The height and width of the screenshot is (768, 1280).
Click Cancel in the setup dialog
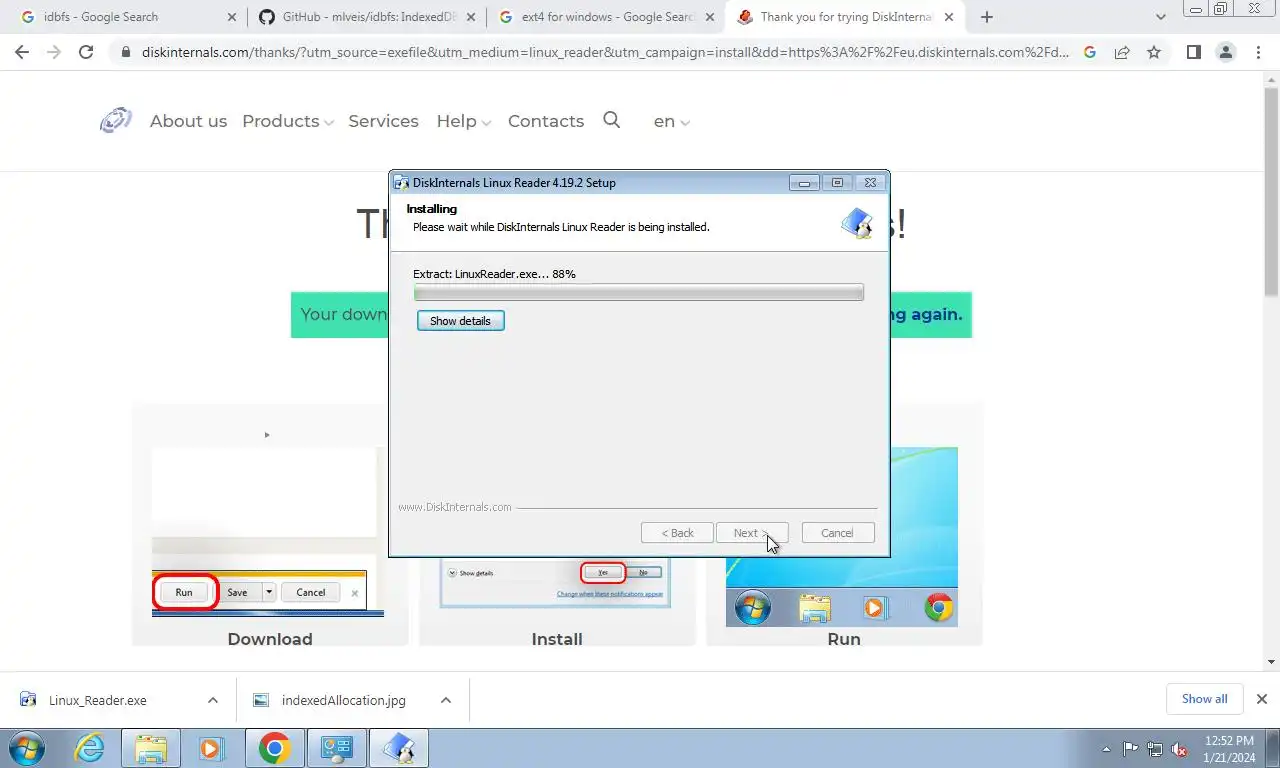click(838, 533)
